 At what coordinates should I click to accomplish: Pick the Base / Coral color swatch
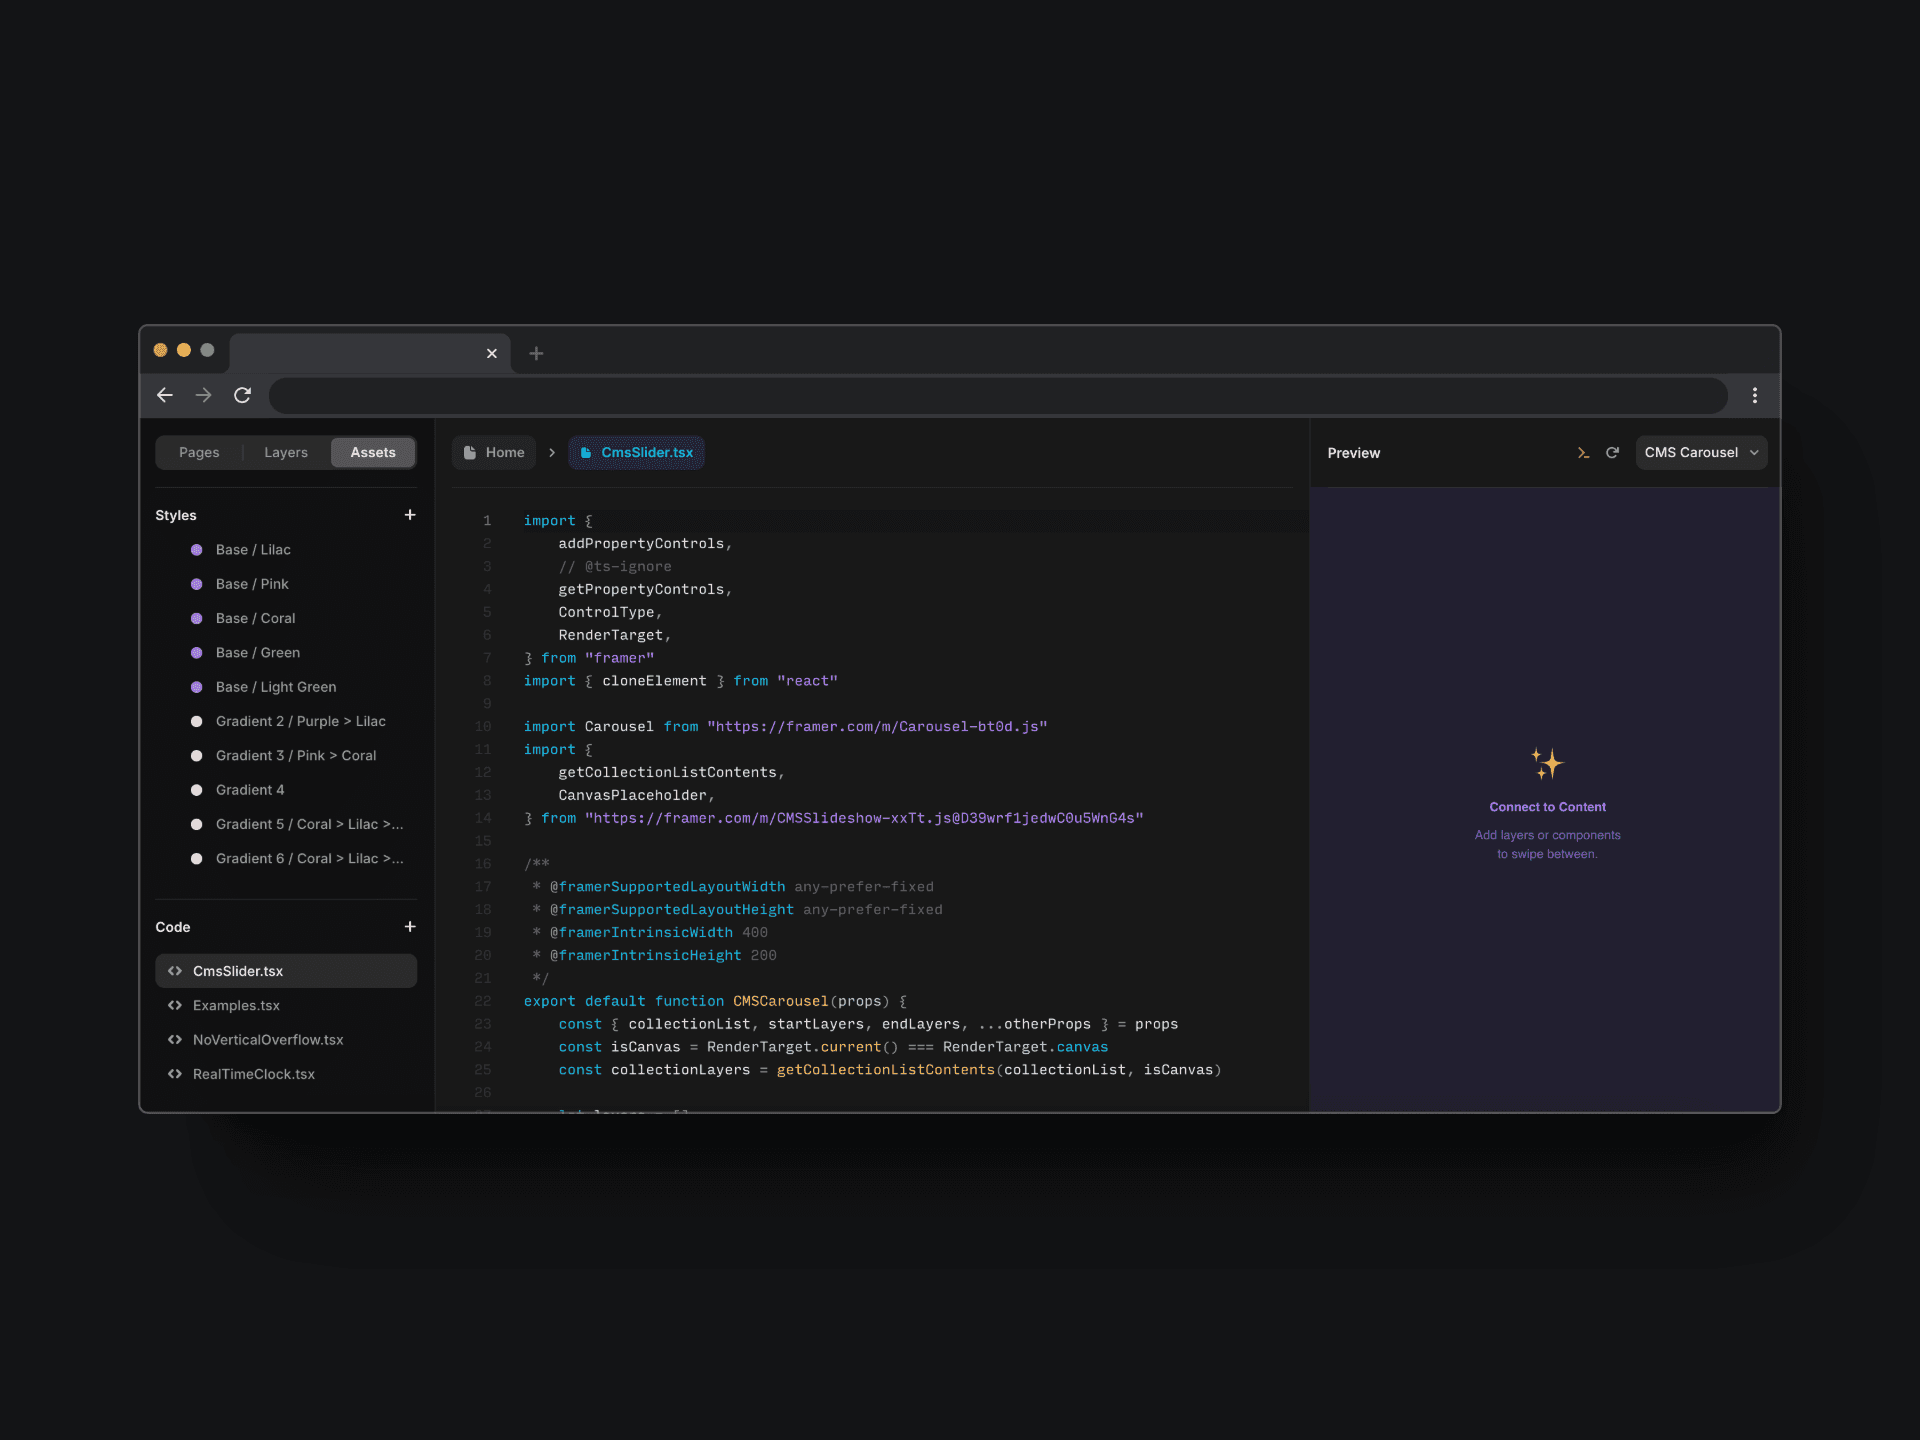[x=196, y=618]
